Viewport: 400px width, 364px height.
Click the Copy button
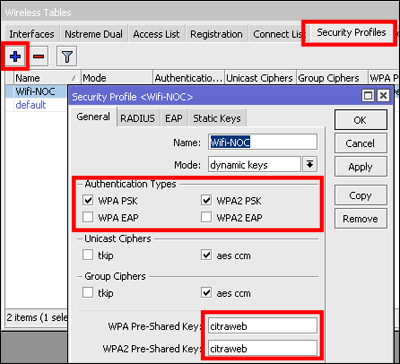[x=360, y=195]
